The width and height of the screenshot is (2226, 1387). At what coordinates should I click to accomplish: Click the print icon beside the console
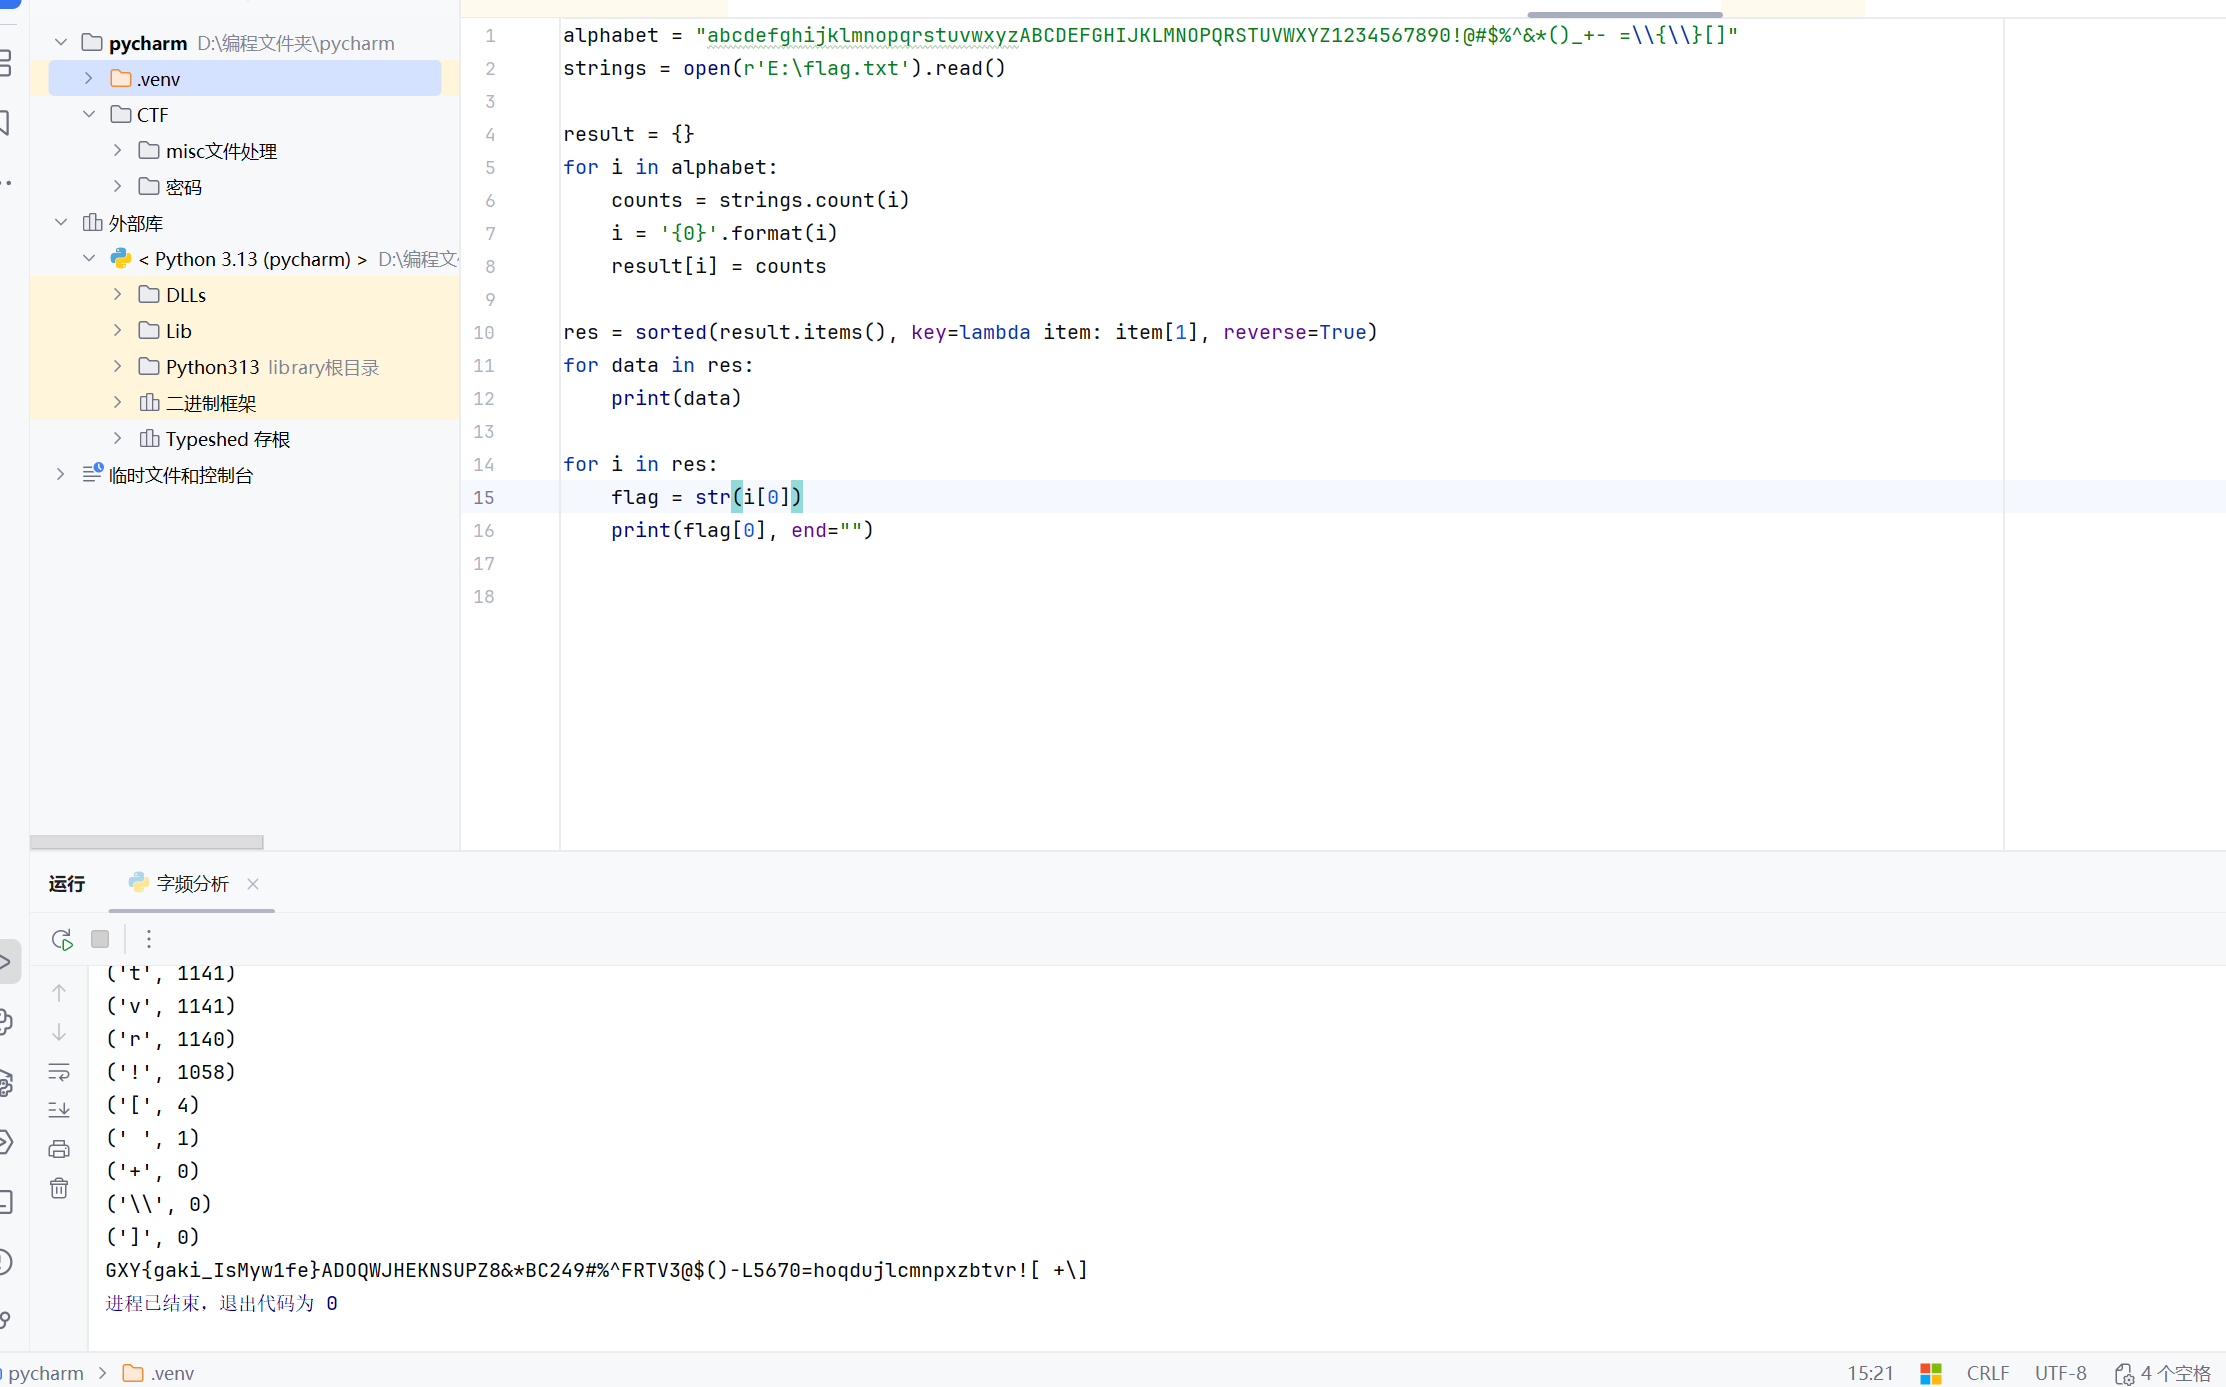[x=59, y=1149]
